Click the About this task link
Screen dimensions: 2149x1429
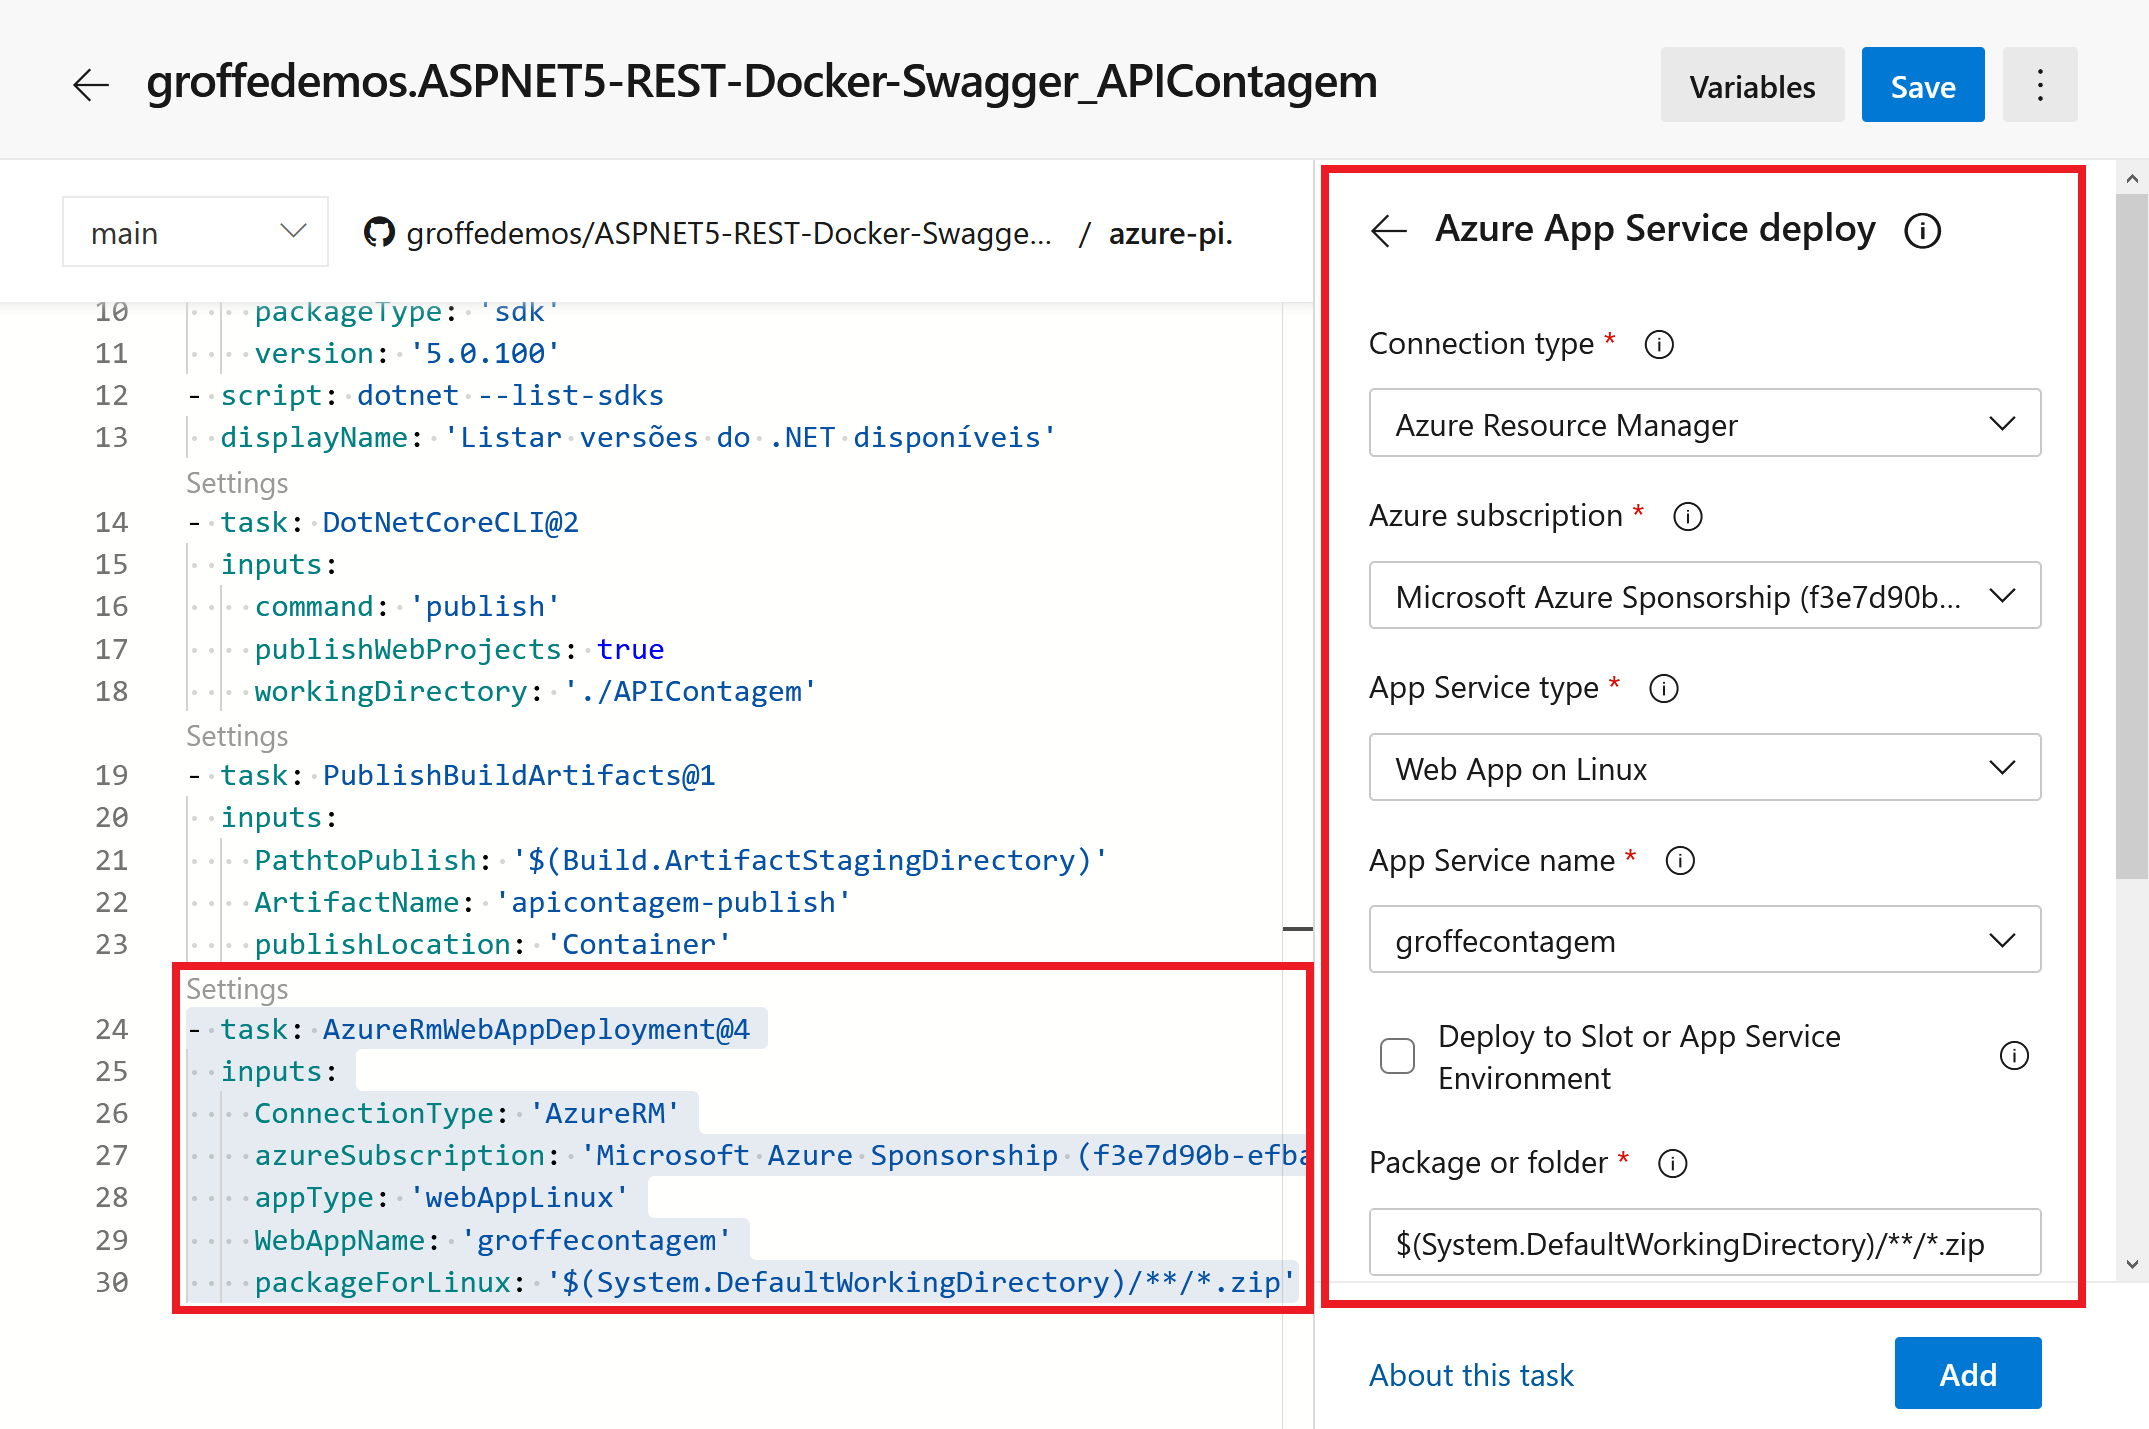point(1471,1374)
